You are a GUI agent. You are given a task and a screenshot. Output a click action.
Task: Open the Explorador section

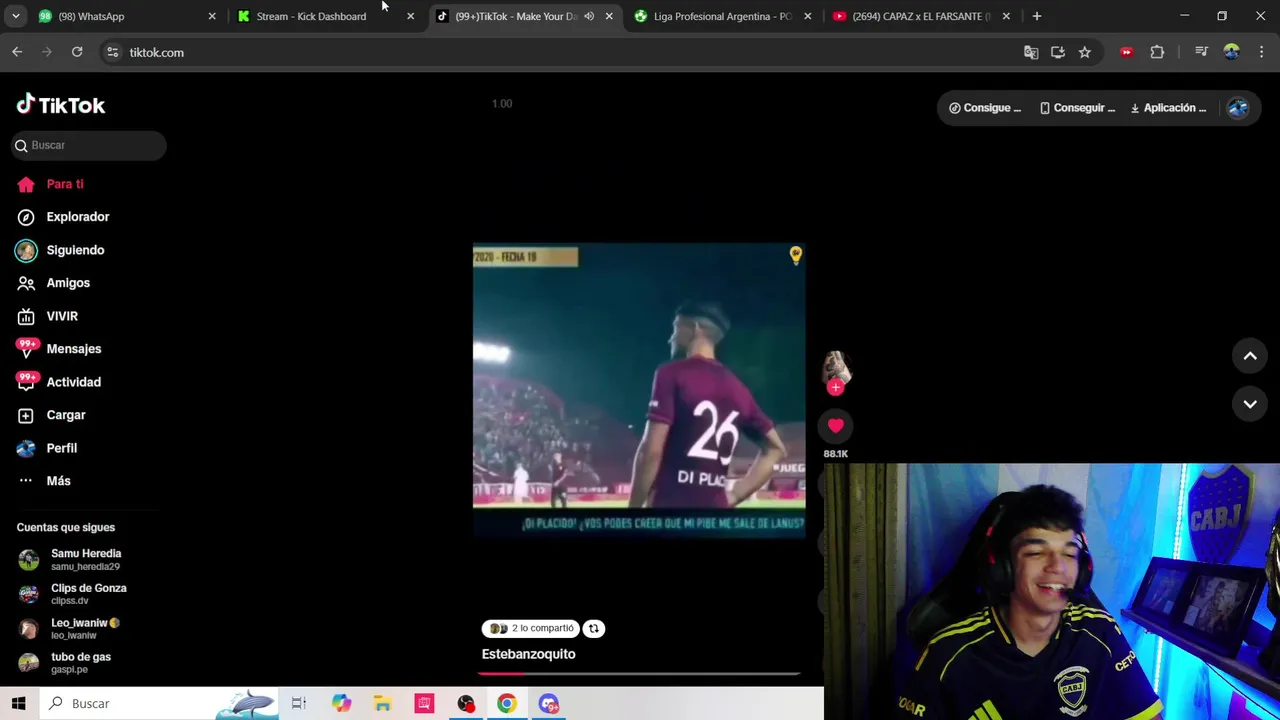point(63,217)
